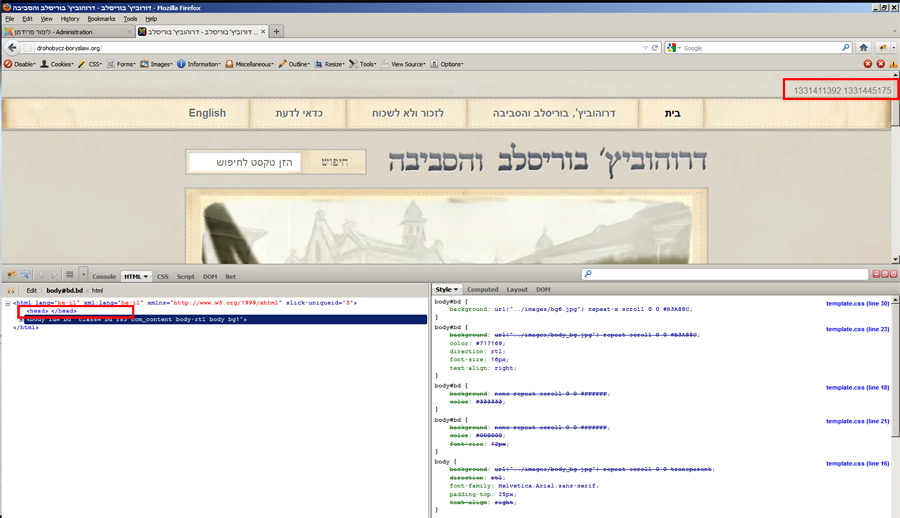
Task: Click the Firebug button in navigation toolbar
Action: (x=883, y=48)
